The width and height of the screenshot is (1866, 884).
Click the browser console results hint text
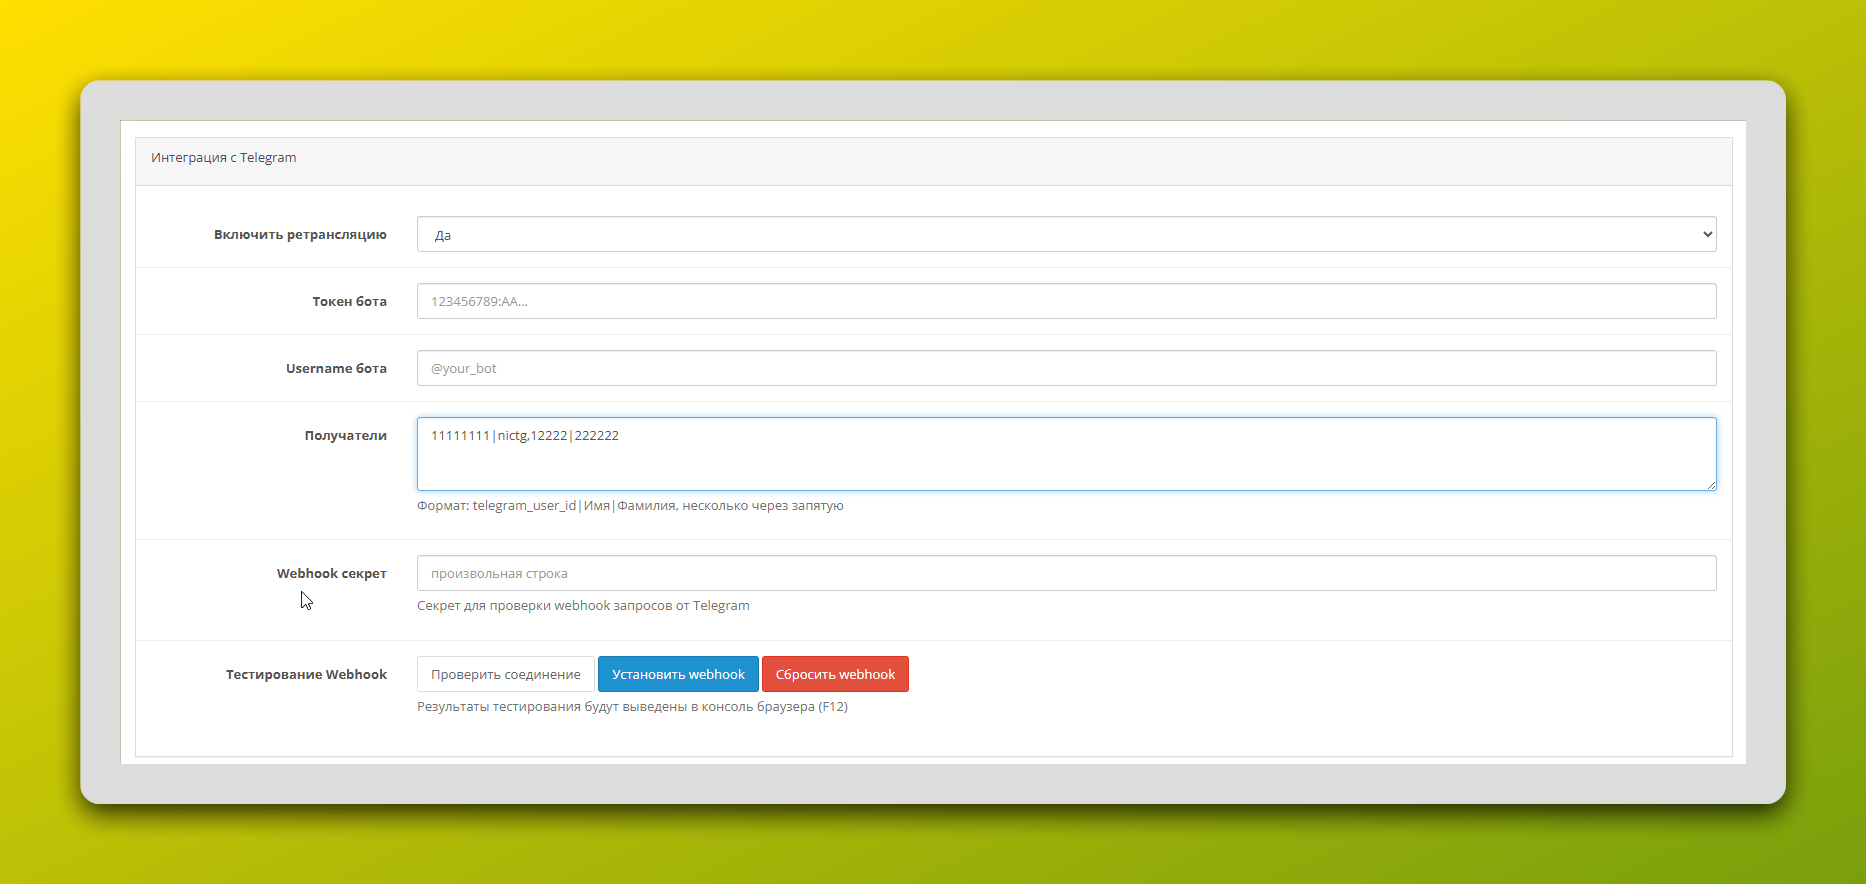click(632, 707)
